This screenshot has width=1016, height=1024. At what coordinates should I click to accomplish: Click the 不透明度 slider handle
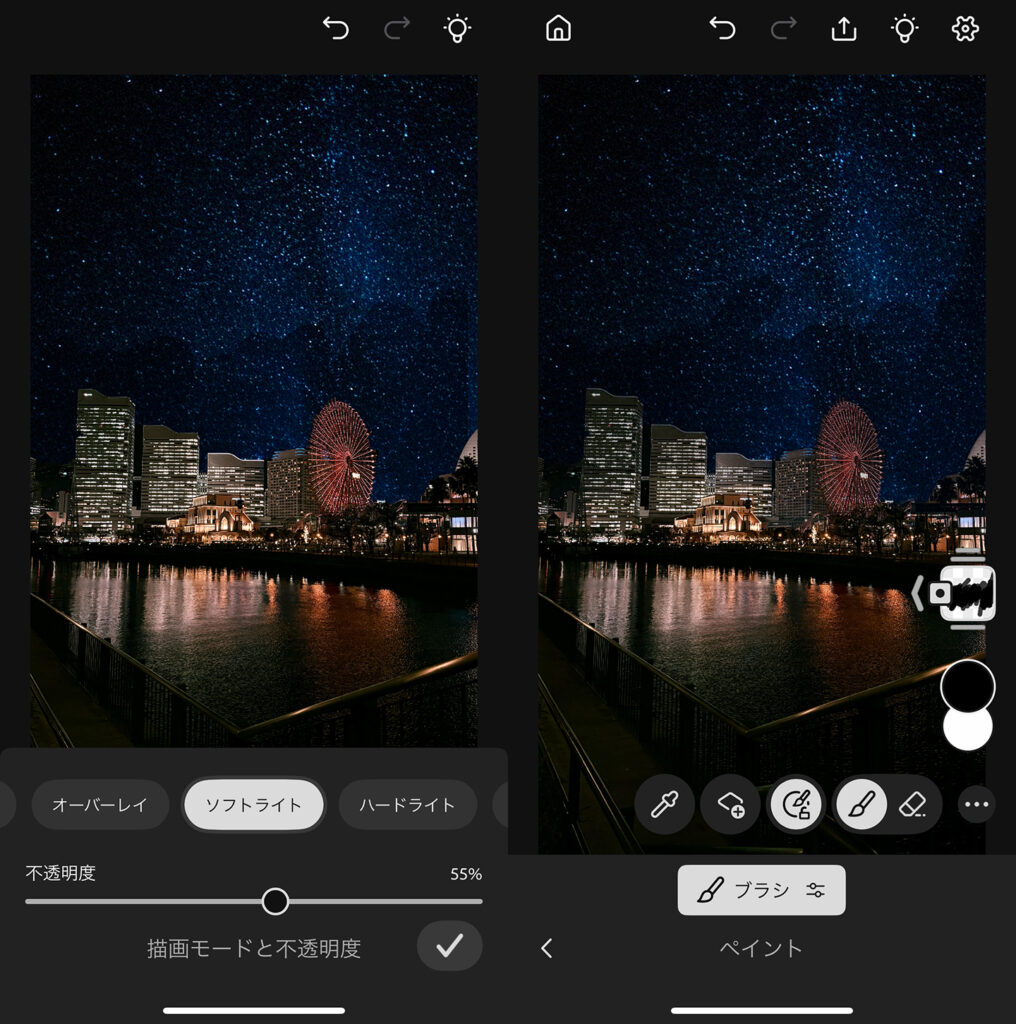coord(276,901)
